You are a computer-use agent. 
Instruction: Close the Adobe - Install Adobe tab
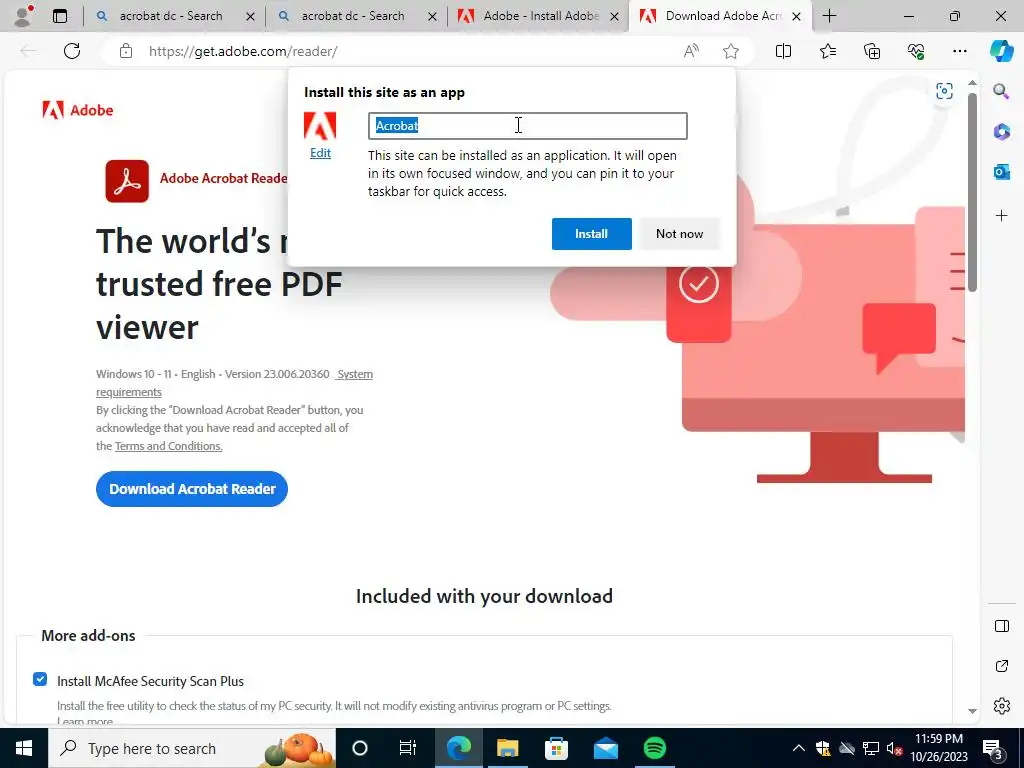coord(615,16)
